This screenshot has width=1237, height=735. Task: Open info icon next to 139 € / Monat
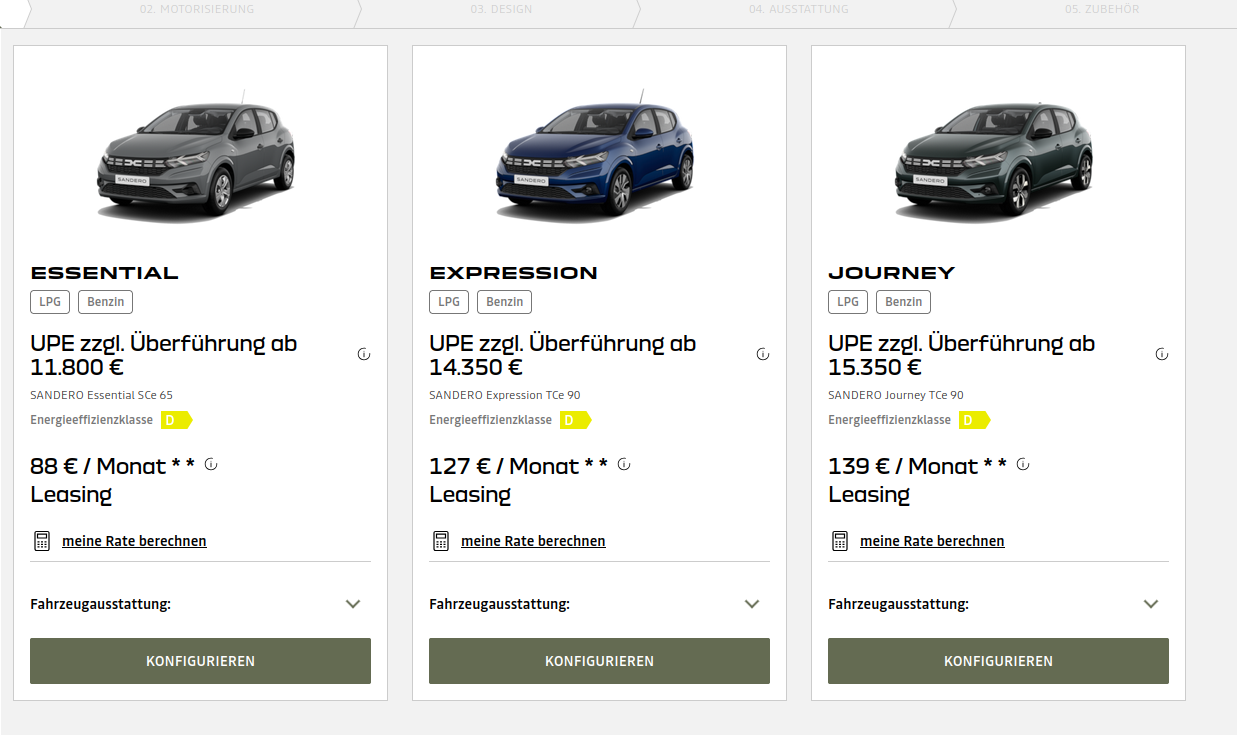click(x=1023, y=464)
